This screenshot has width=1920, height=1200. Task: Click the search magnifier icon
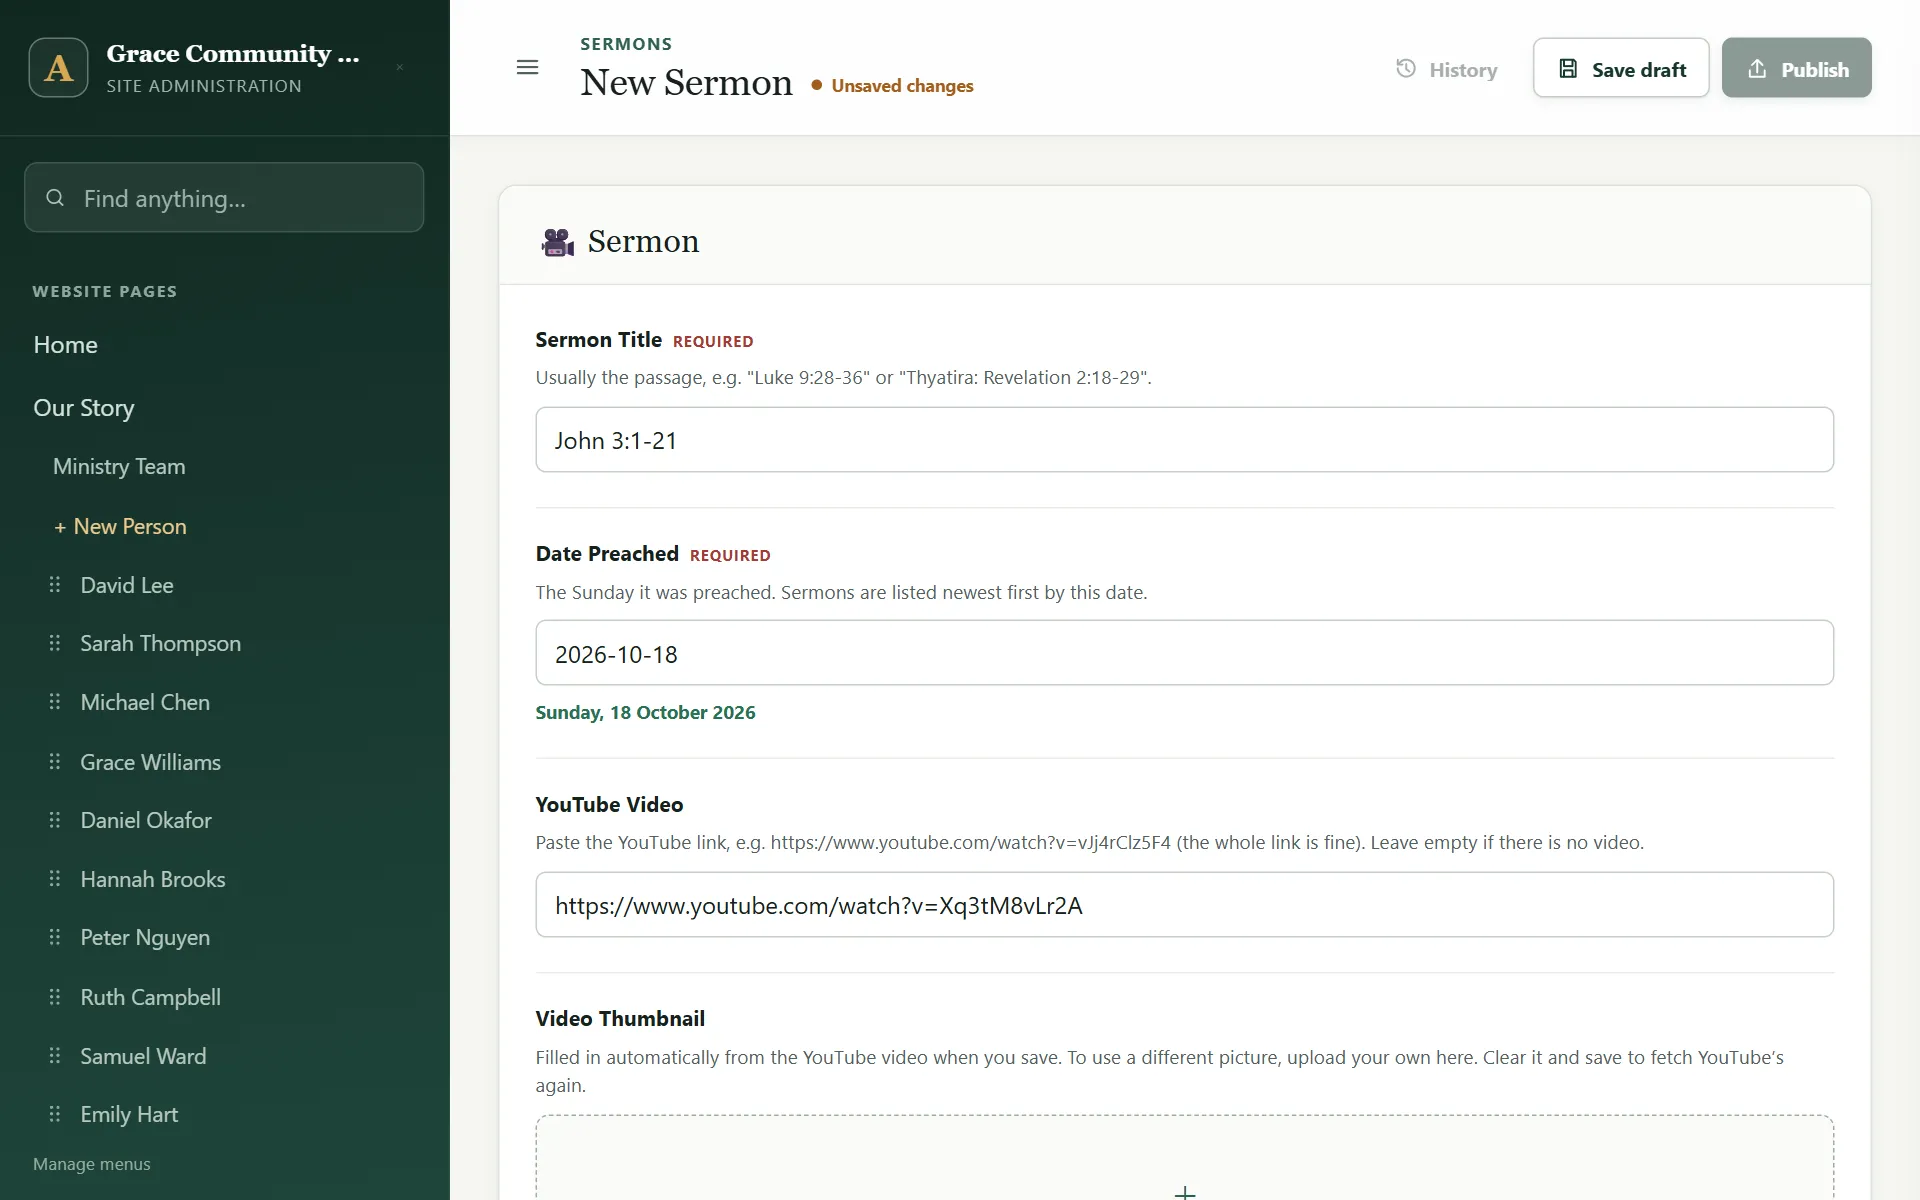click(55, 198)
